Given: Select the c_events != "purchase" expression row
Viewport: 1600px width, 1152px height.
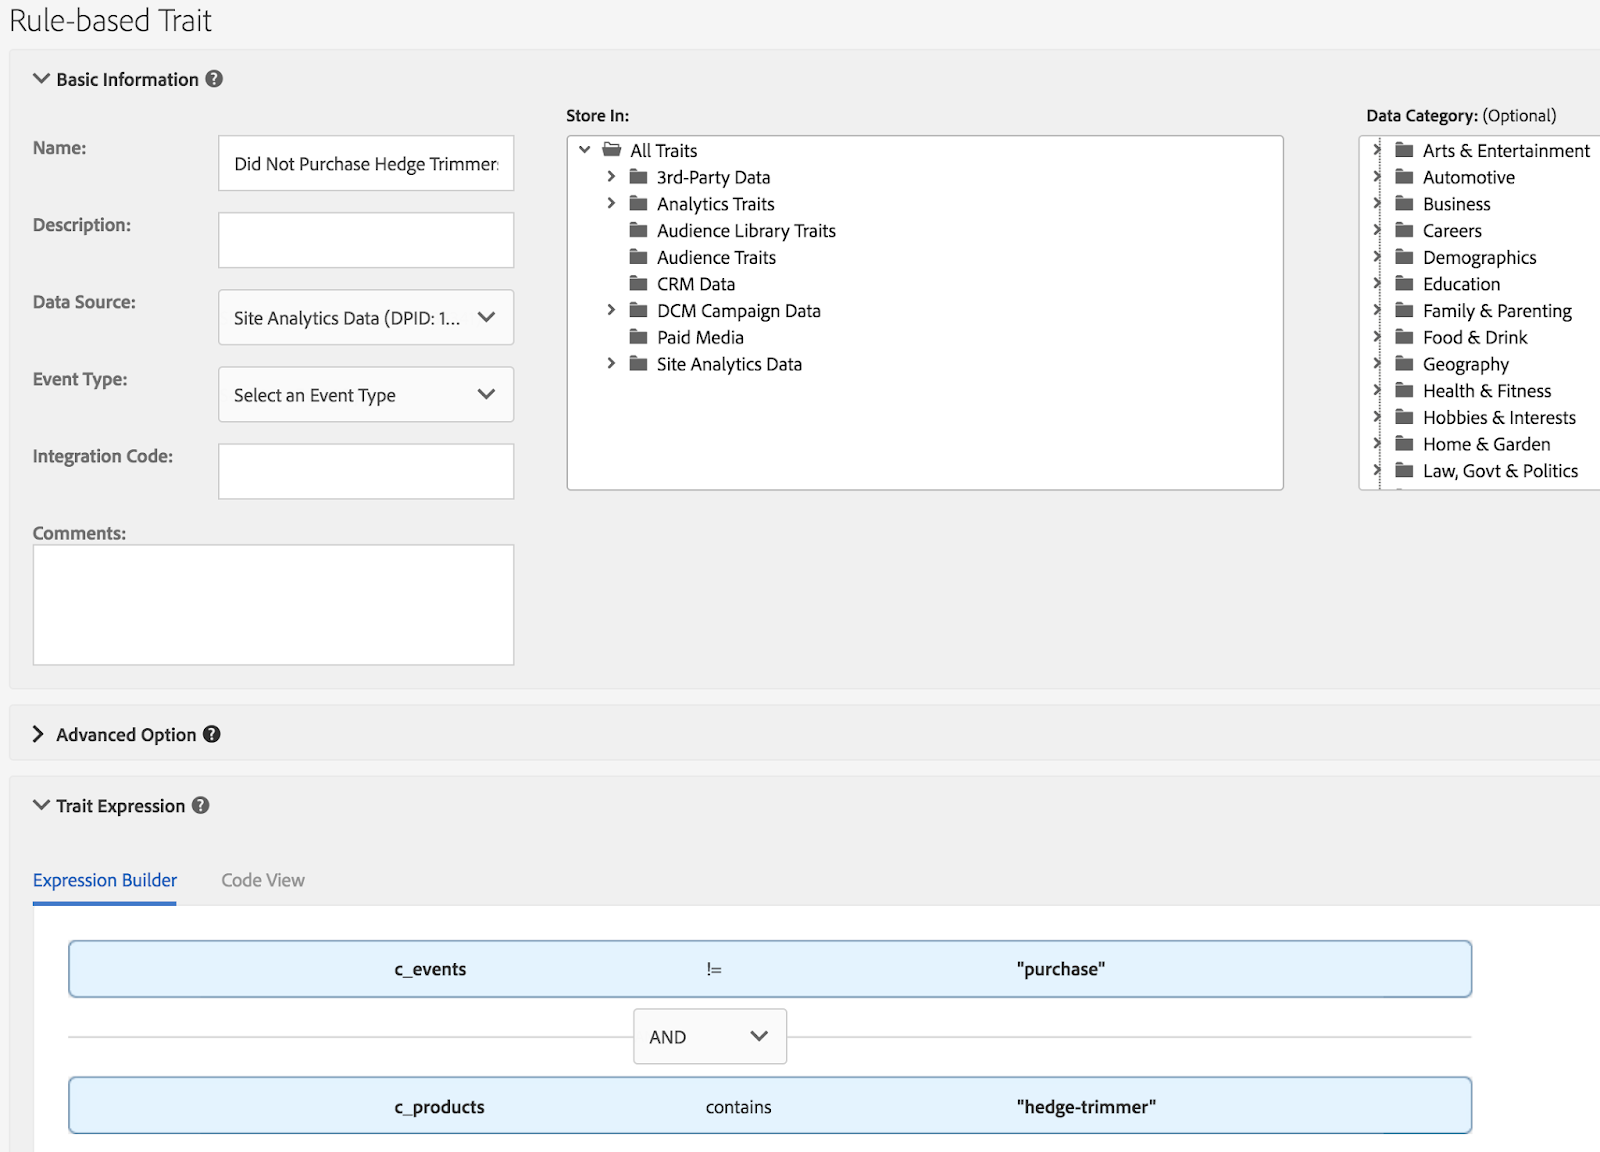Looking at the screenshot, I should (770, 969).
